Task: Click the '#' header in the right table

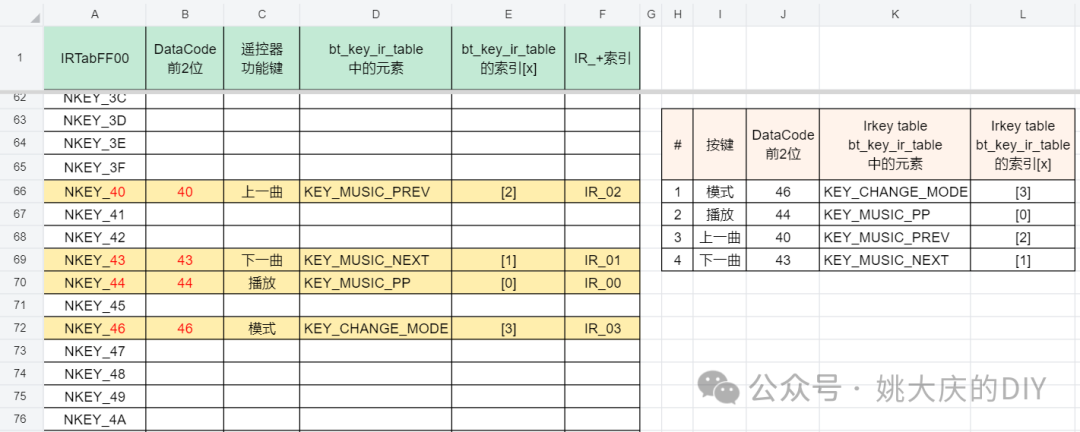Action: (677, 145)
